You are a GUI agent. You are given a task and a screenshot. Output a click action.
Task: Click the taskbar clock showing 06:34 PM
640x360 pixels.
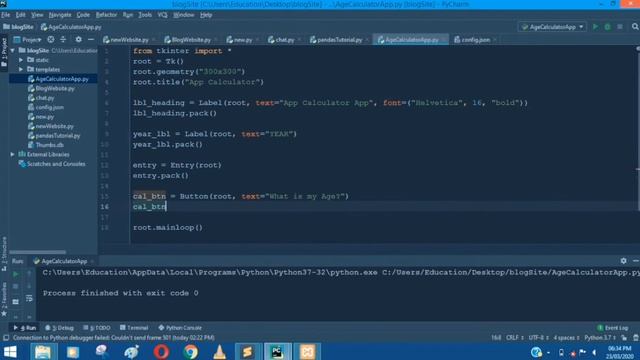619,348
